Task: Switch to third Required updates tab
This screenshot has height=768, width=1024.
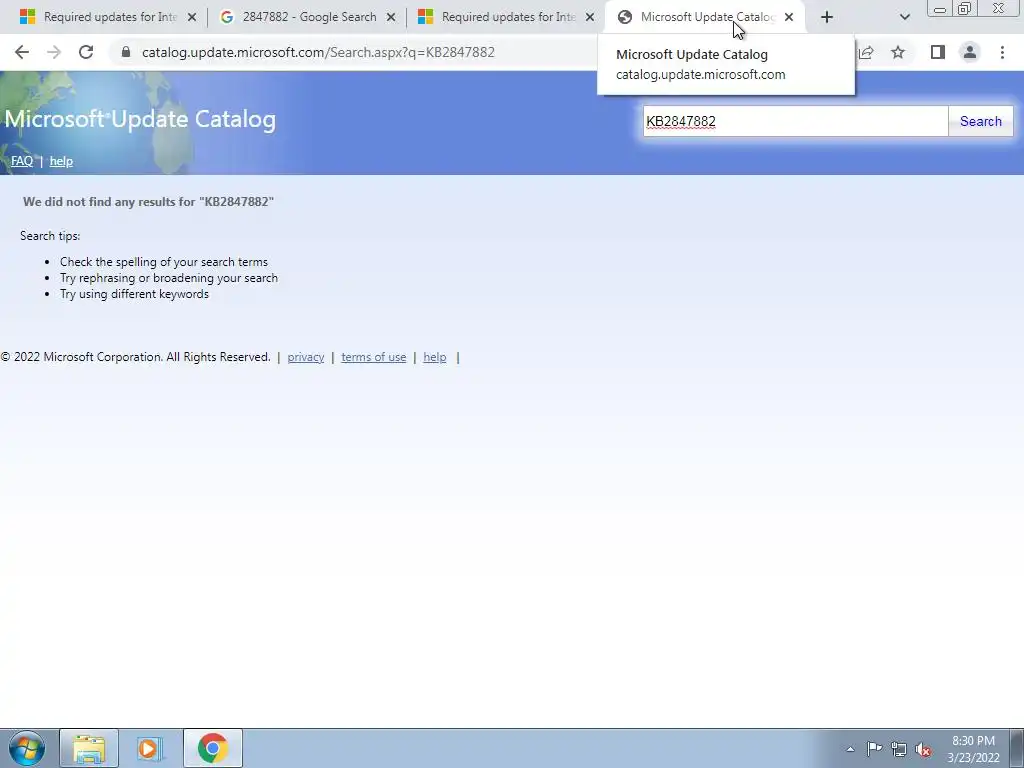Action: 508,18
